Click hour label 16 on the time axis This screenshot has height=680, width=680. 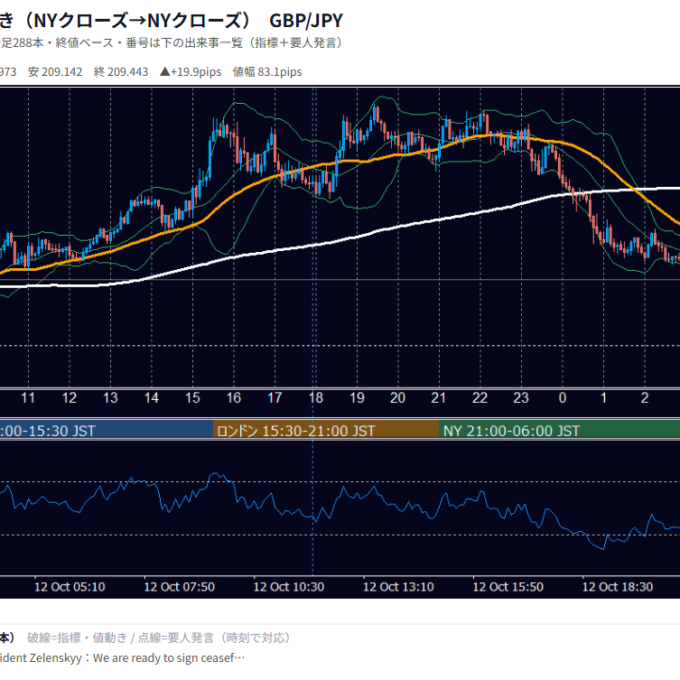coord(234,398)
